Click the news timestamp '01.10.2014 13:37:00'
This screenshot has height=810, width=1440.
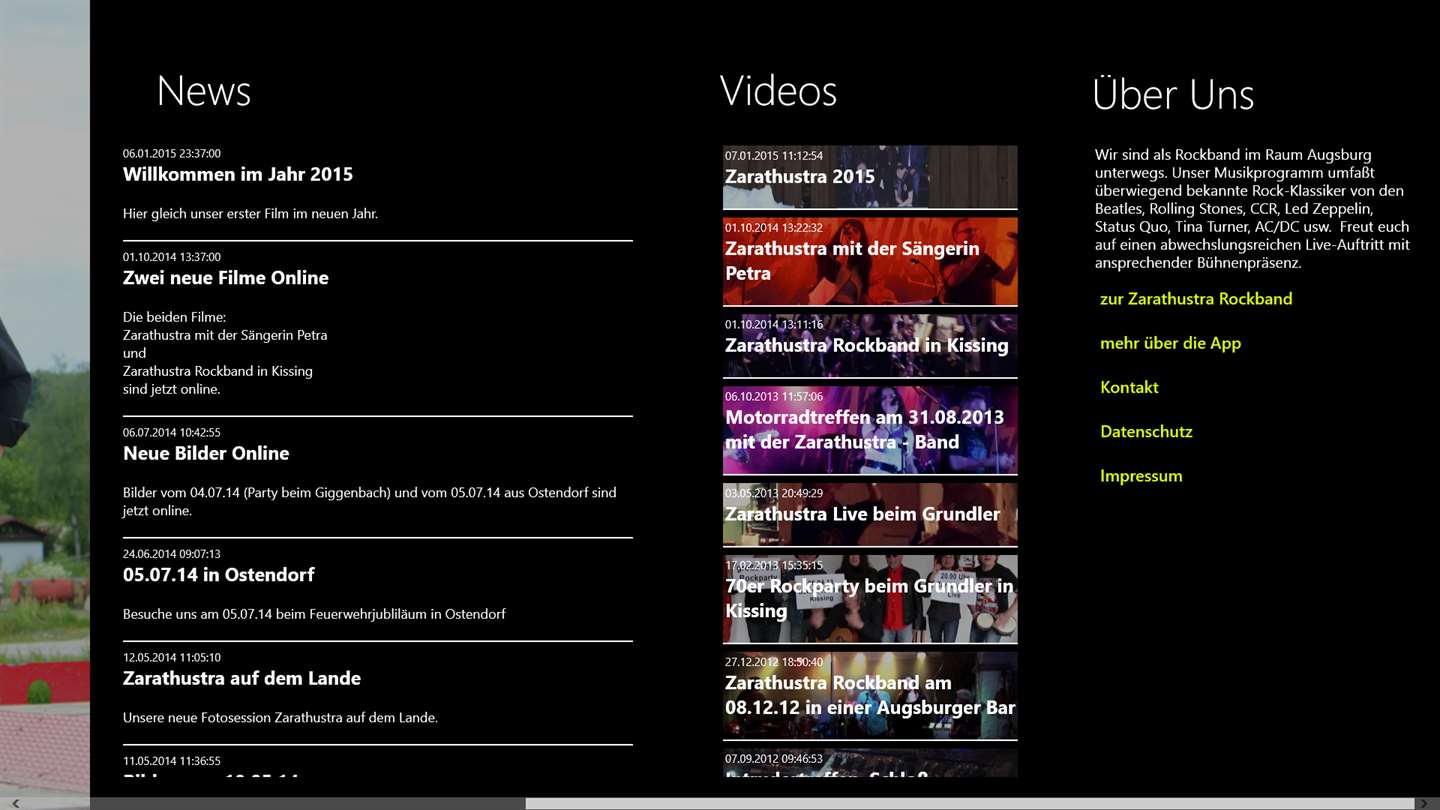click(172, 257)
